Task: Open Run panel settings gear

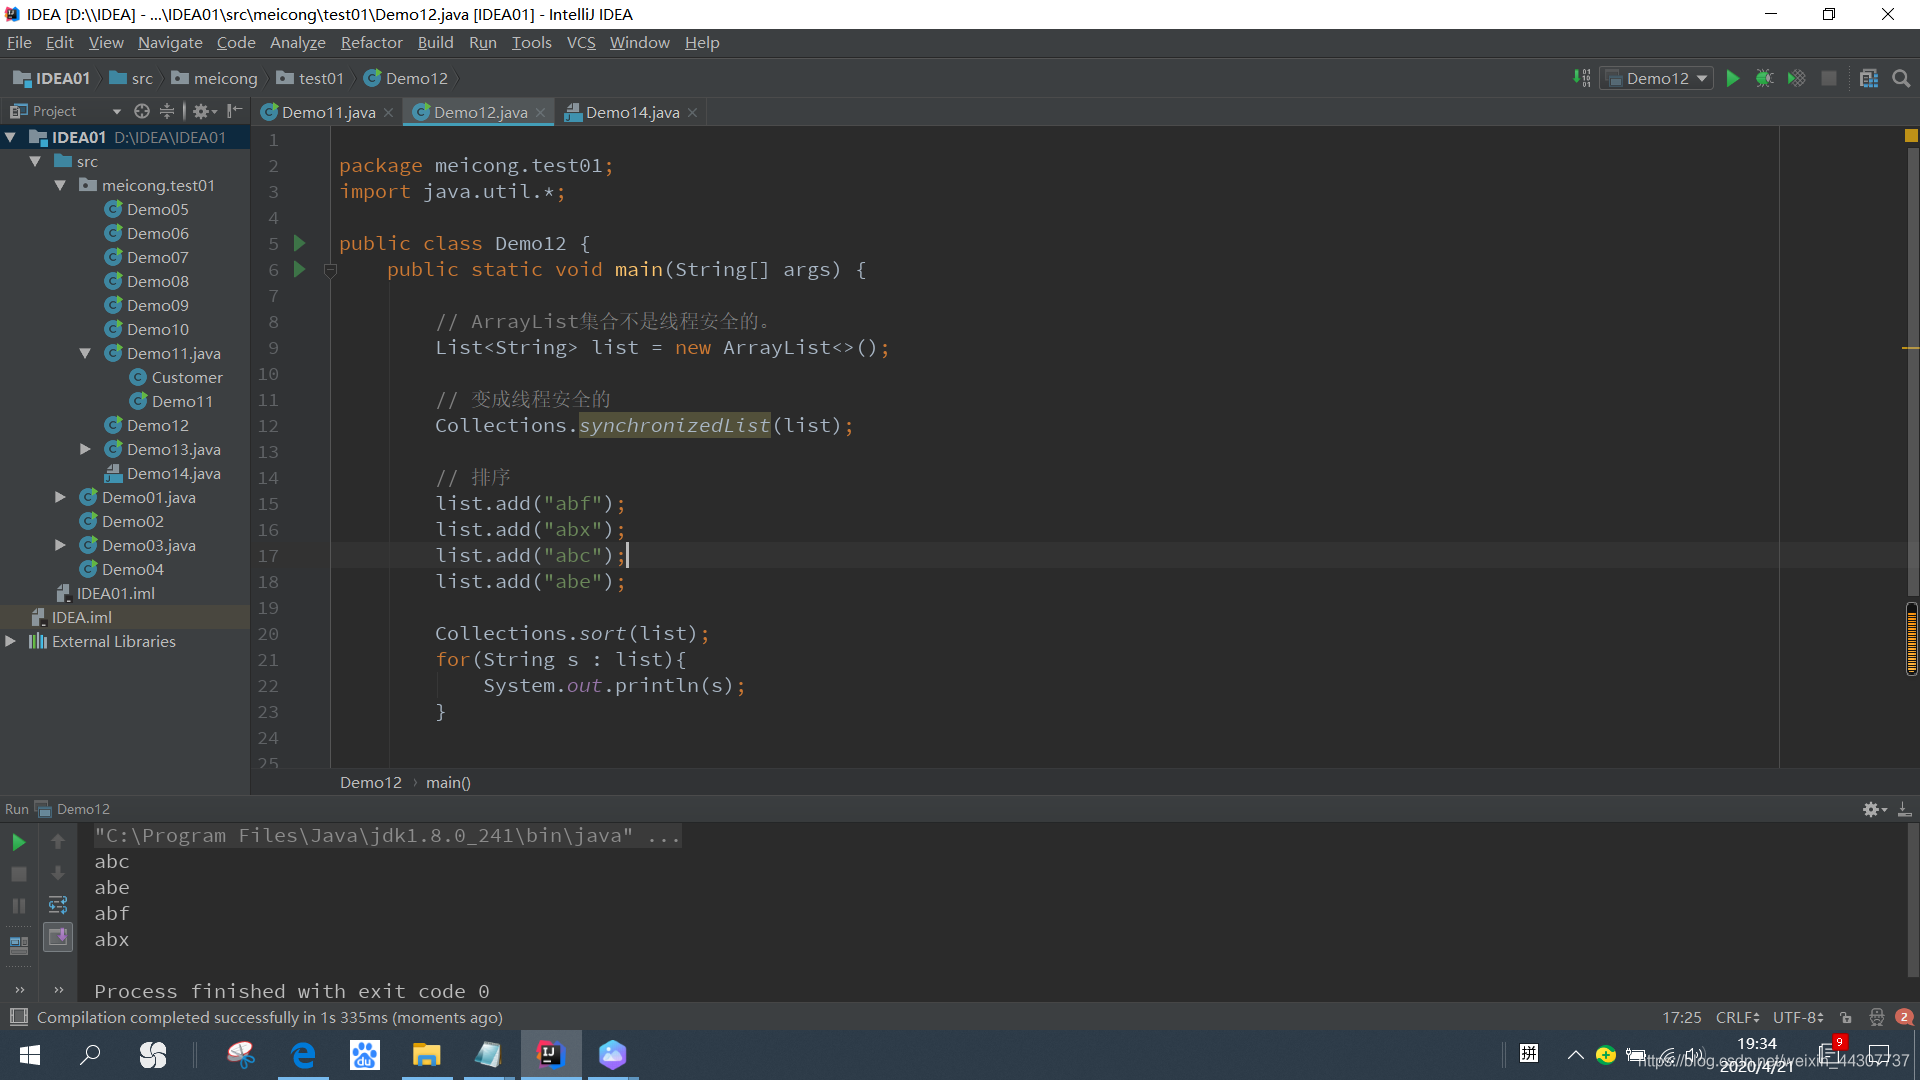Action: click(1874, 809)
